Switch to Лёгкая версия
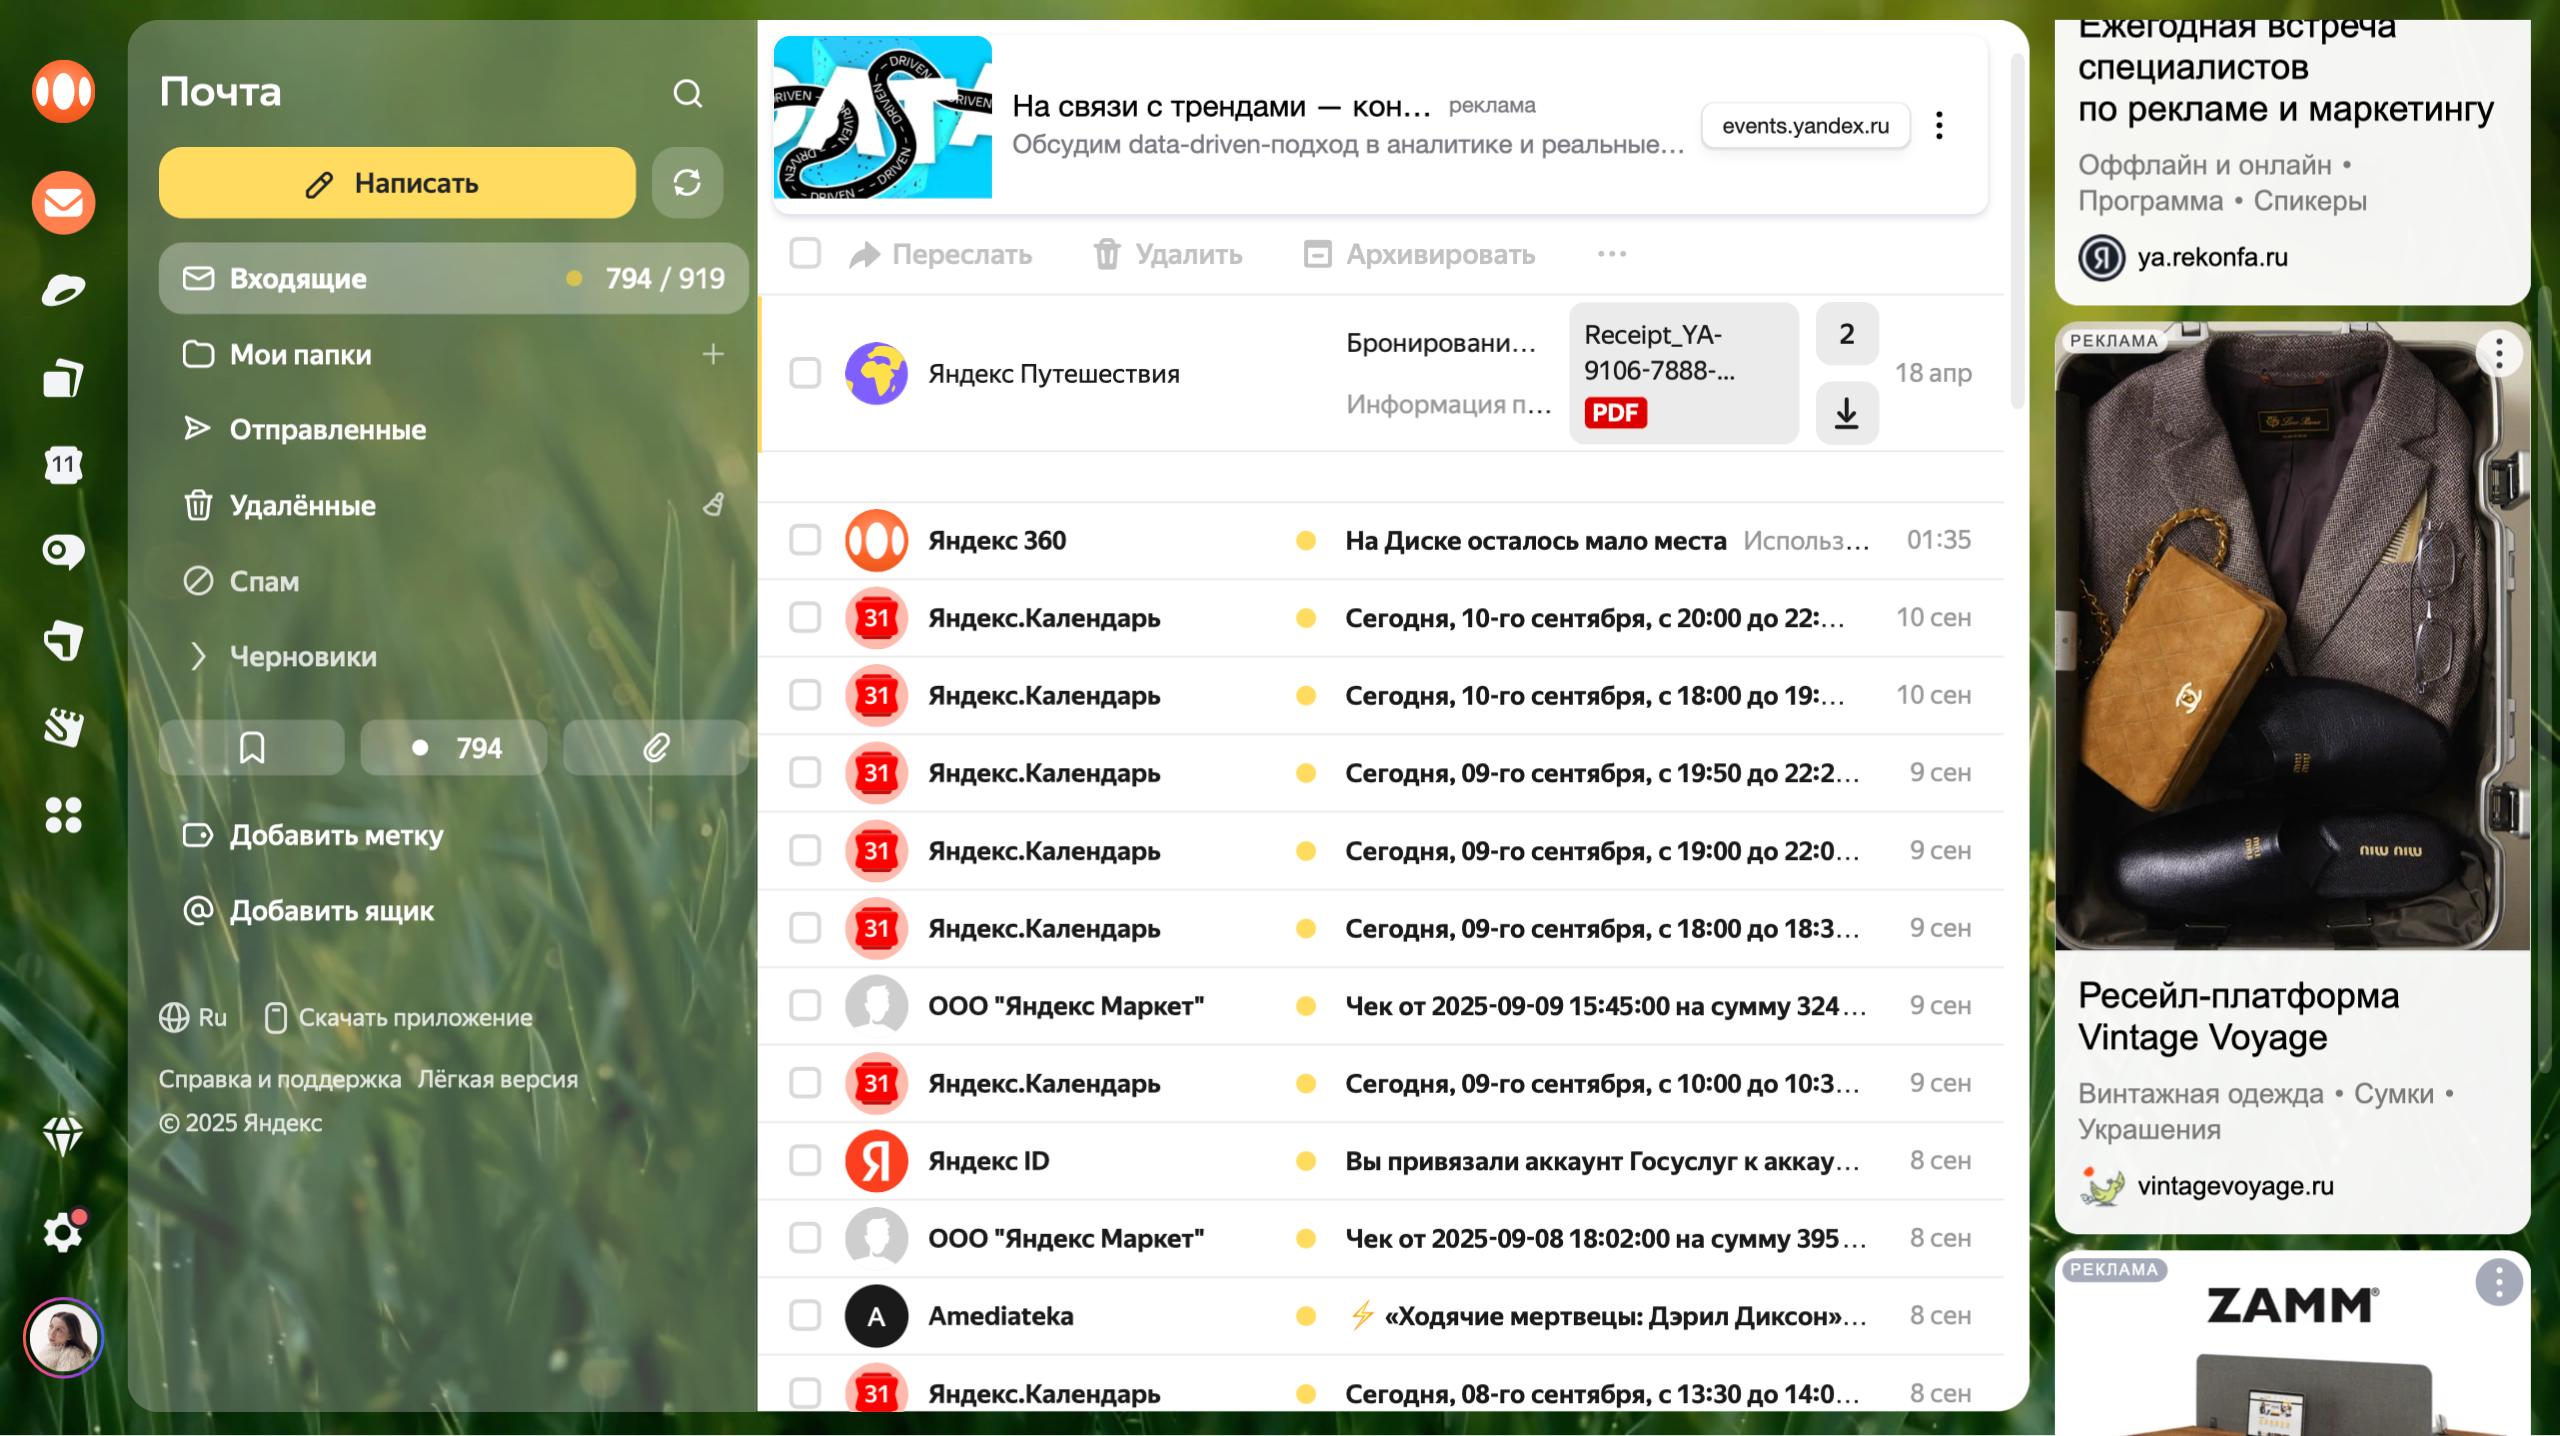 498,1080
